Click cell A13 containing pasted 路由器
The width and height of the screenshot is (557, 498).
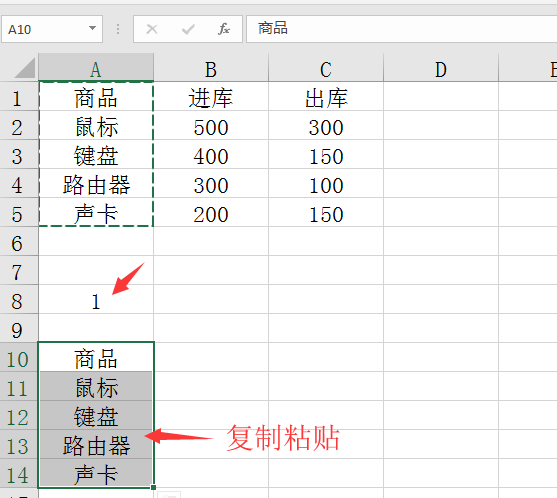click(x=96, y=445)
